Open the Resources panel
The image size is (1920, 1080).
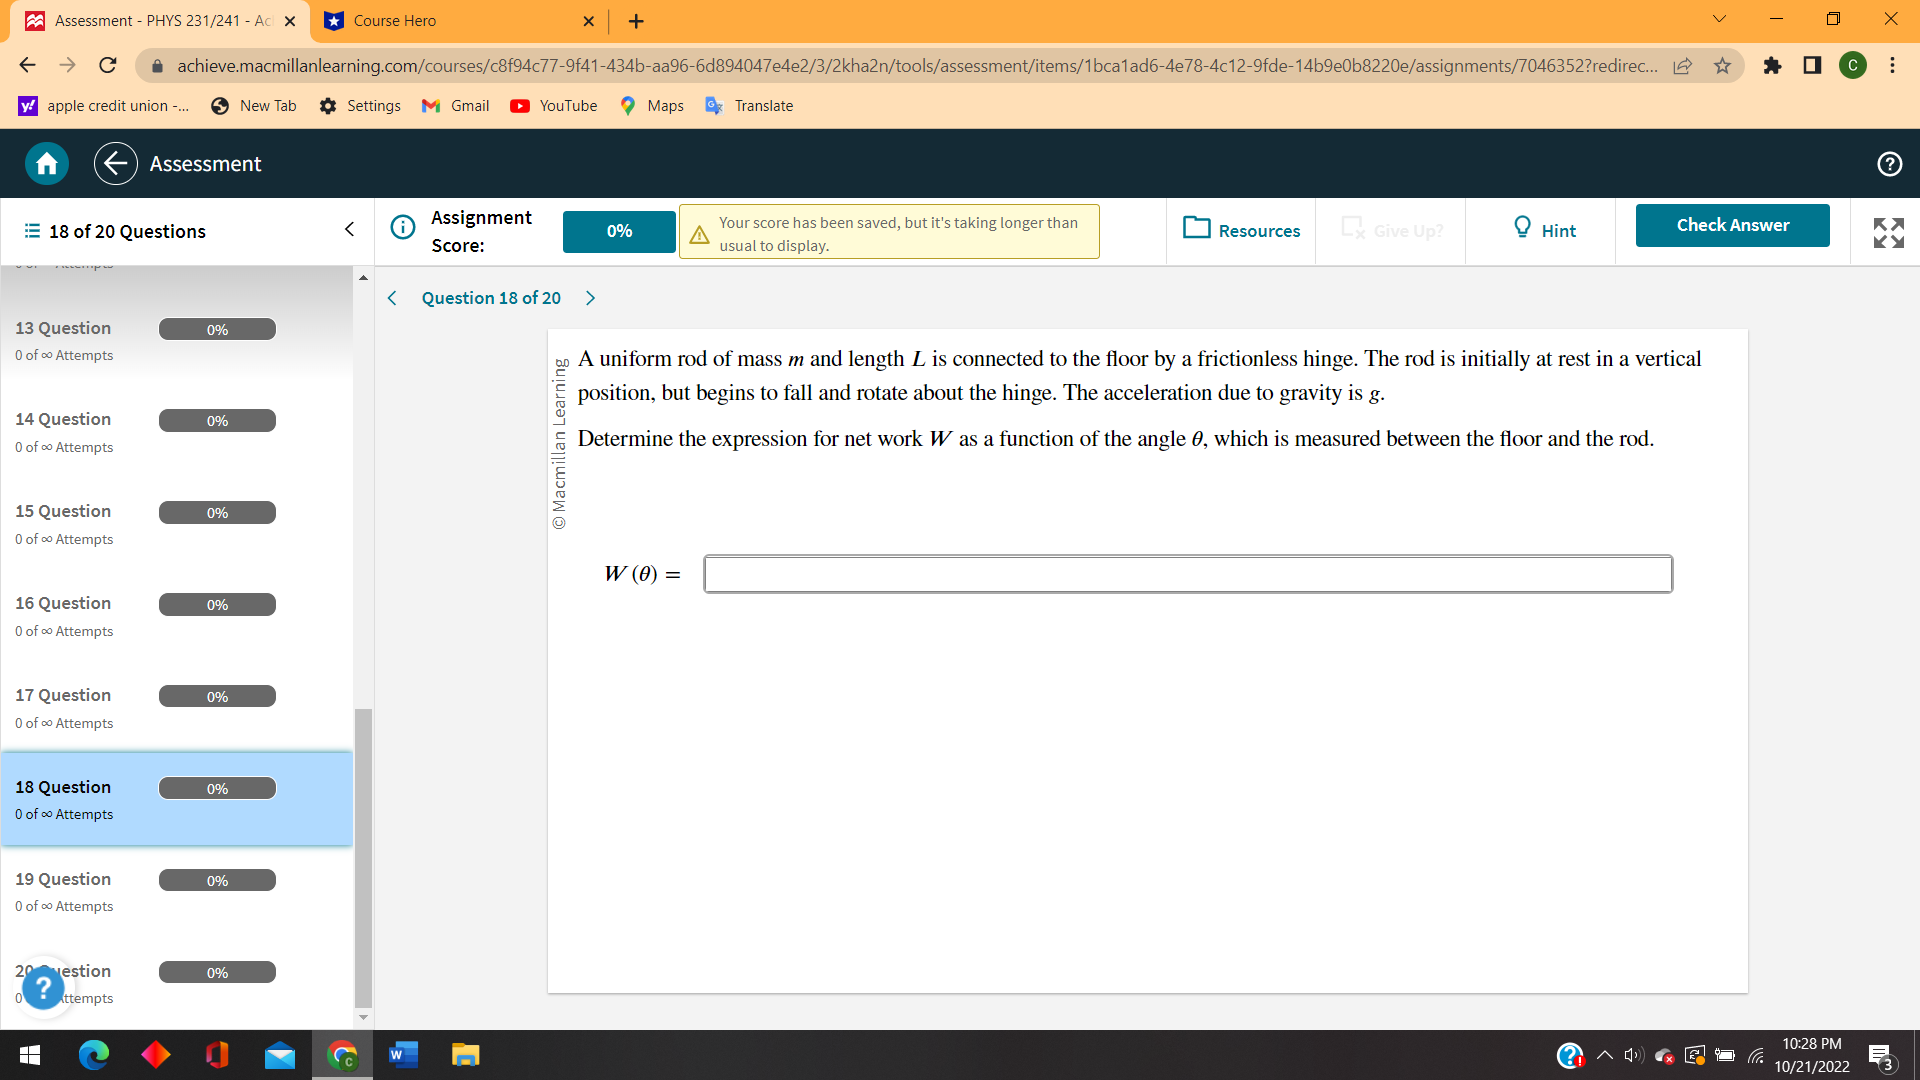(1240, 230)
